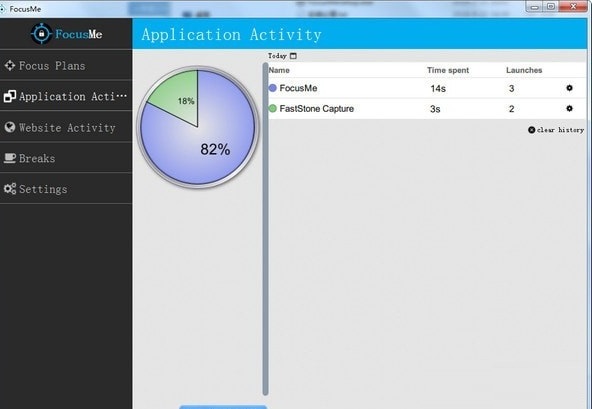
Task: Open gear options for FocusMe row
Action: coord(569,88)
